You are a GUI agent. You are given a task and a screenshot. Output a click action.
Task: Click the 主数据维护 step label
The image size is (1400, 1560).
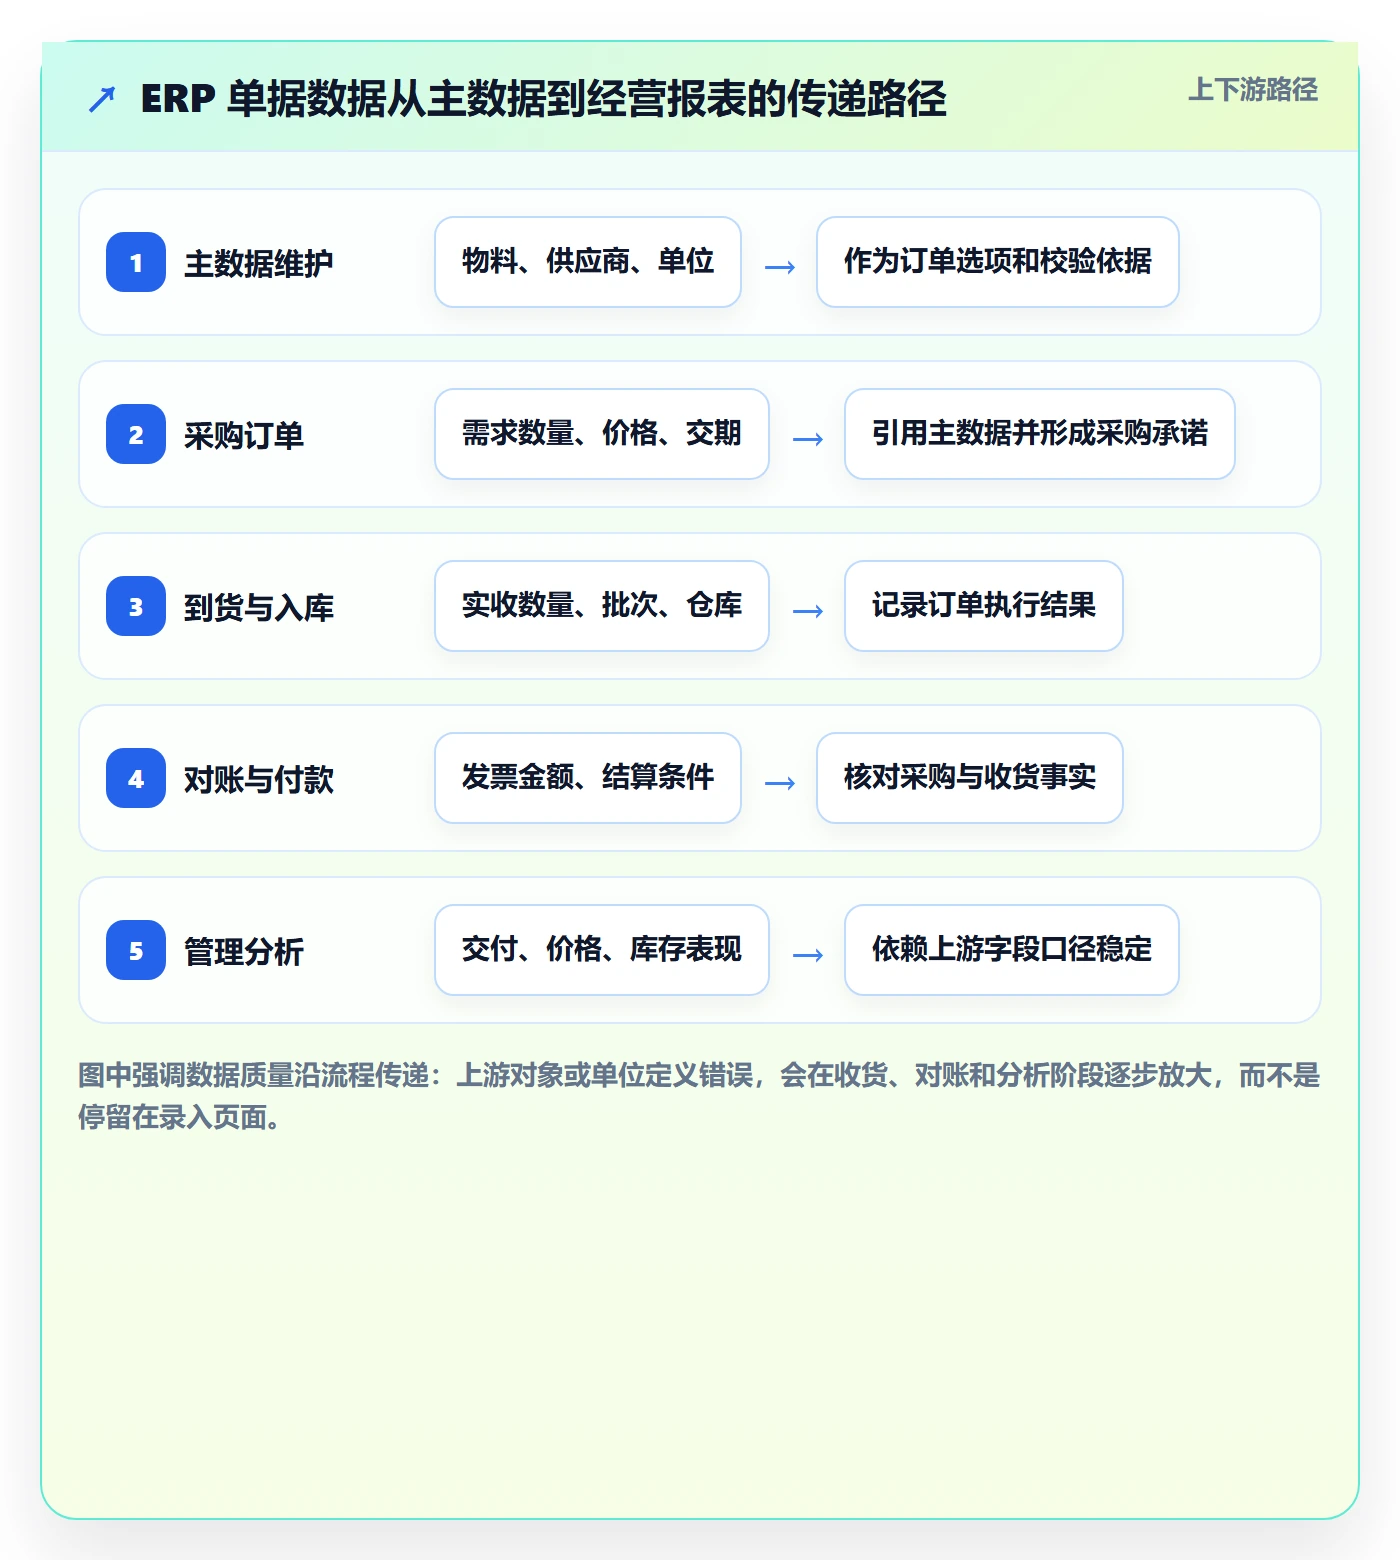(258, 264)
